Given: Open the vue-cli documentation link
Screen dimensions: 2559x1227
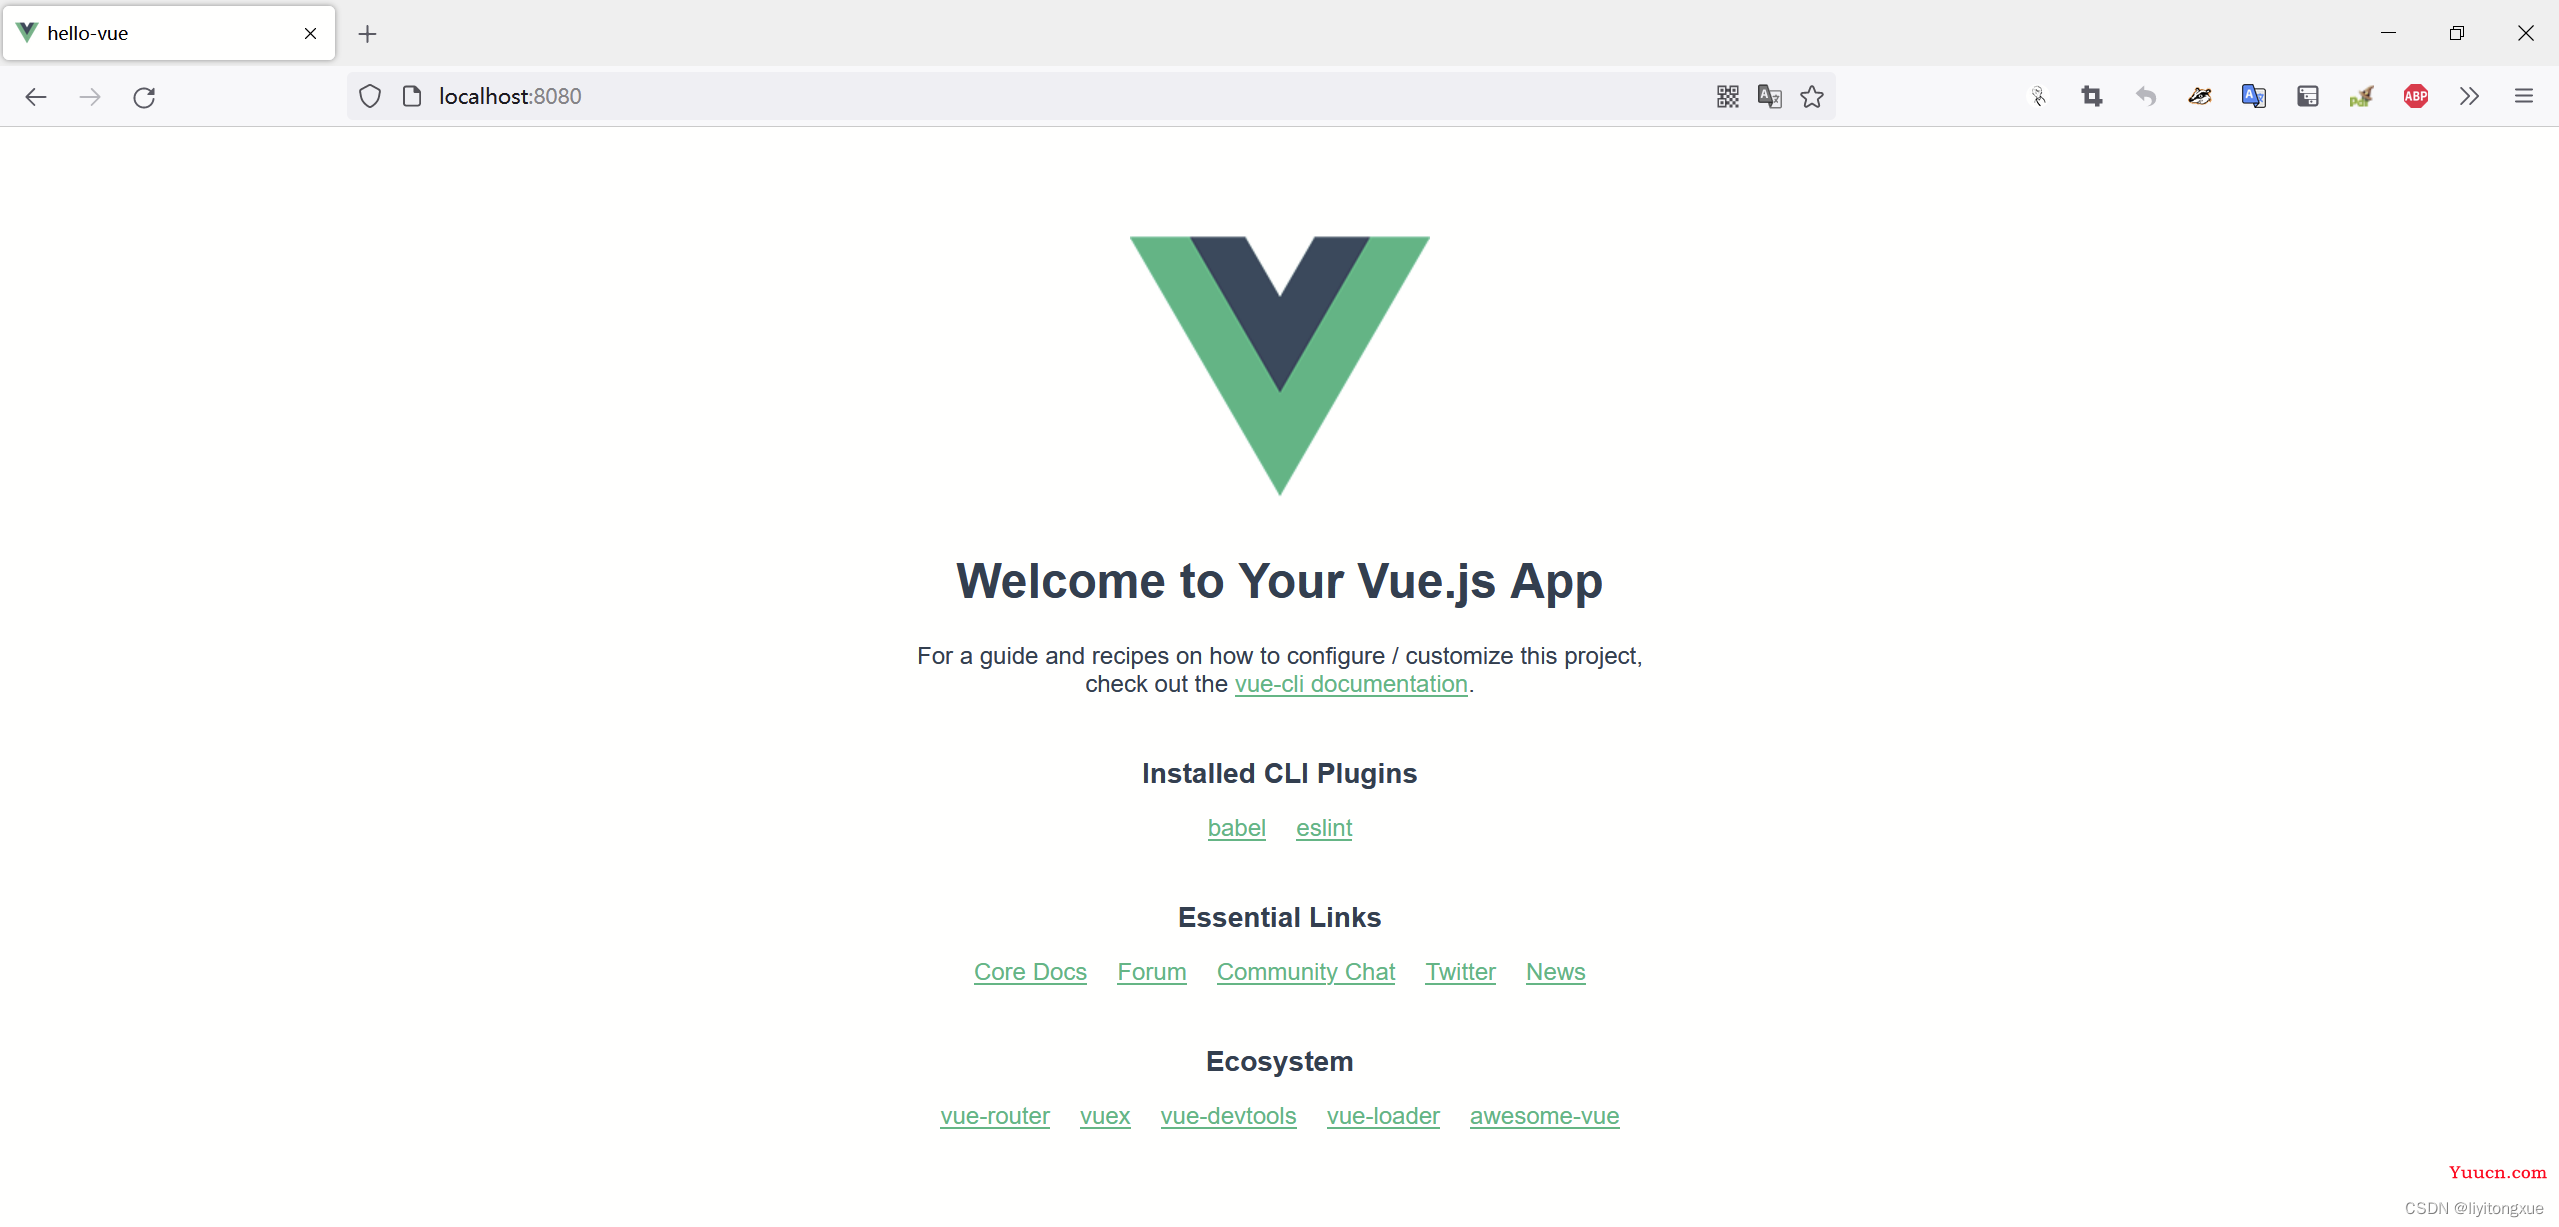Looking at the screenshot, I should coord(1350,682).
